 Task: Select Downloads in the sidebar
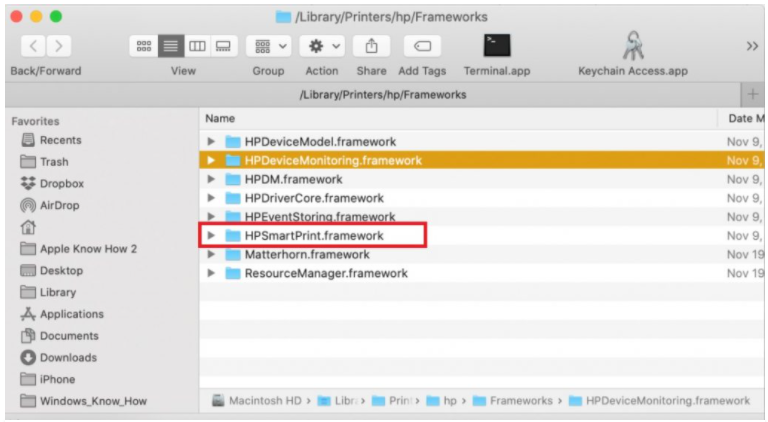coord(67,358)
